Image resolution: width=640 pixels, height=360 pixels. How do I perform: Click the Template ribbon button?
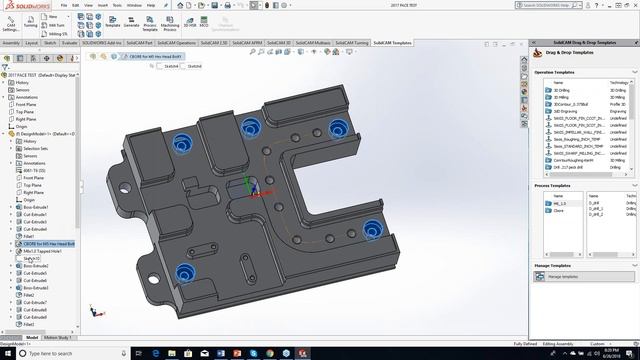point(113,22)
